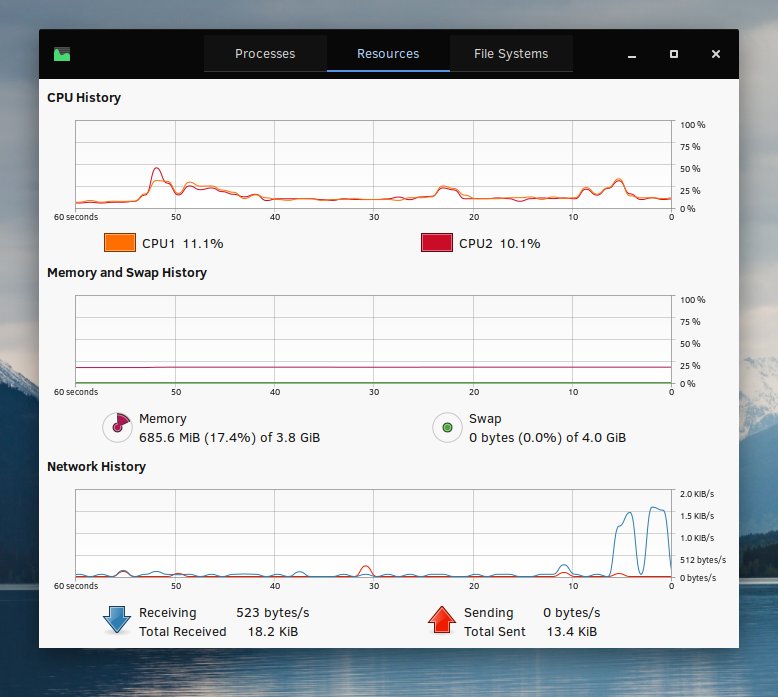The image size is (778, 697).
Task: Click the Network History heading
Action: click(96, 467)
